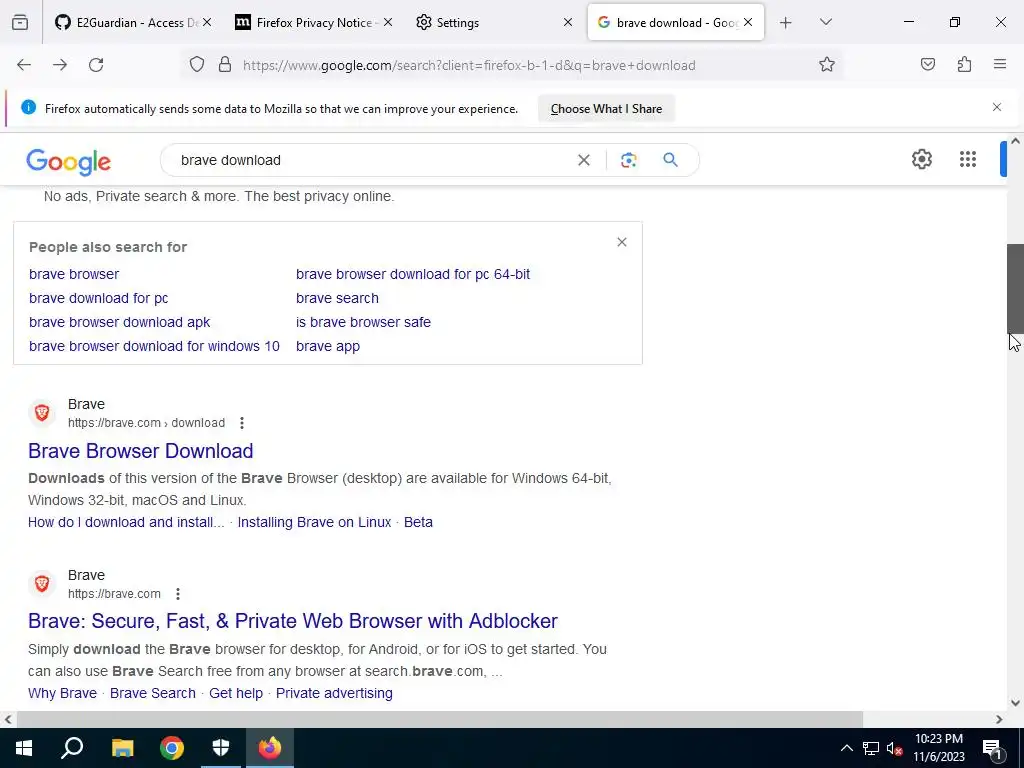The width and height of the screenshot is (1024, 768).
Task: Click the scroll down arrow of page scrollbar
Action: (1015, 703)
